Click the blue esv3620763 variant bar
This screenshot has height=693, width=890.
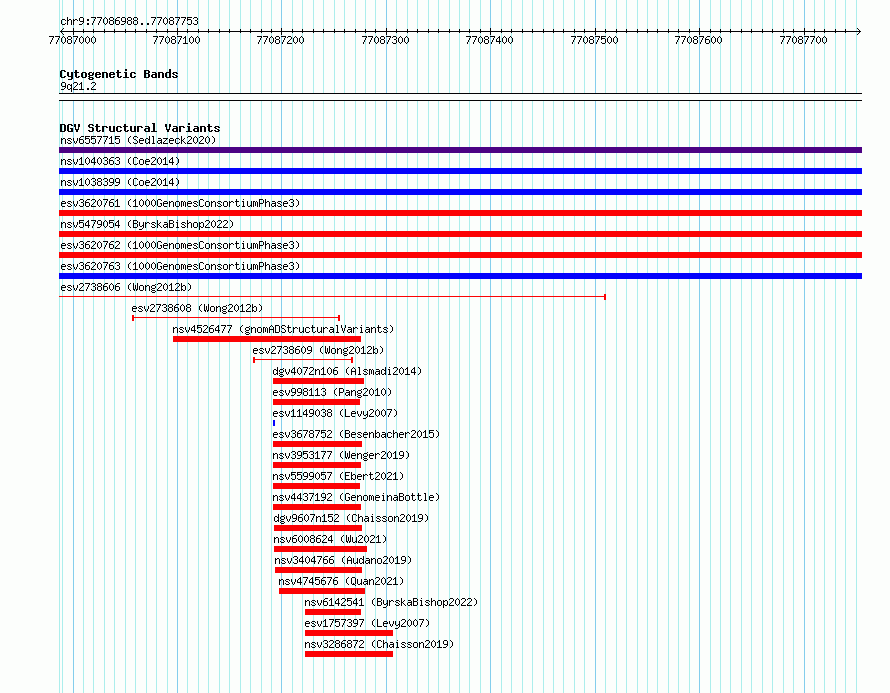pos(460,276)
